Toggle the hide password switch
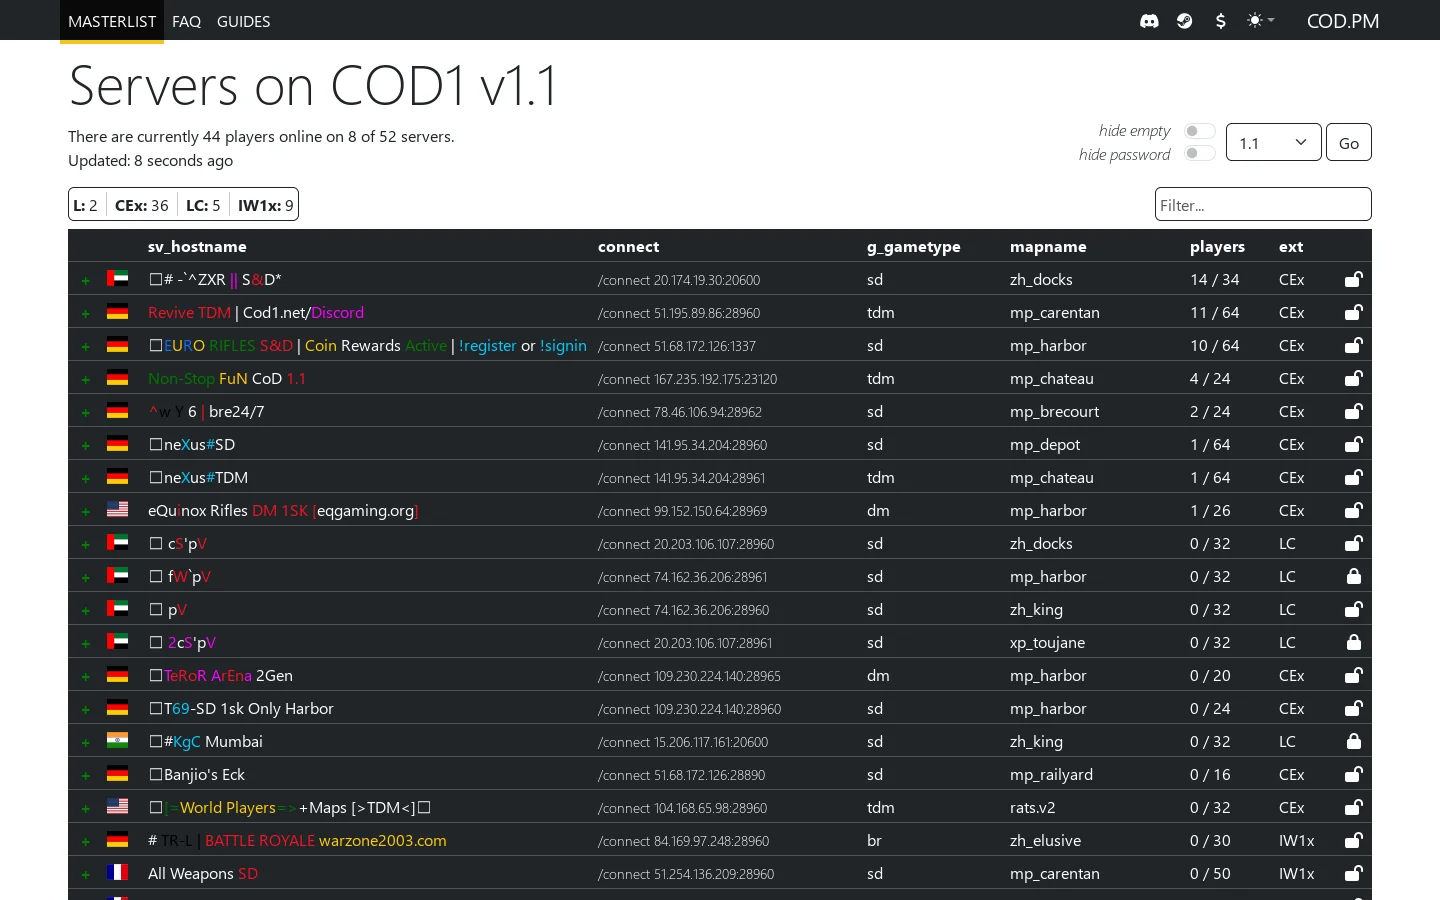Screen dimensions: 1440x900 coord(1200,153)
